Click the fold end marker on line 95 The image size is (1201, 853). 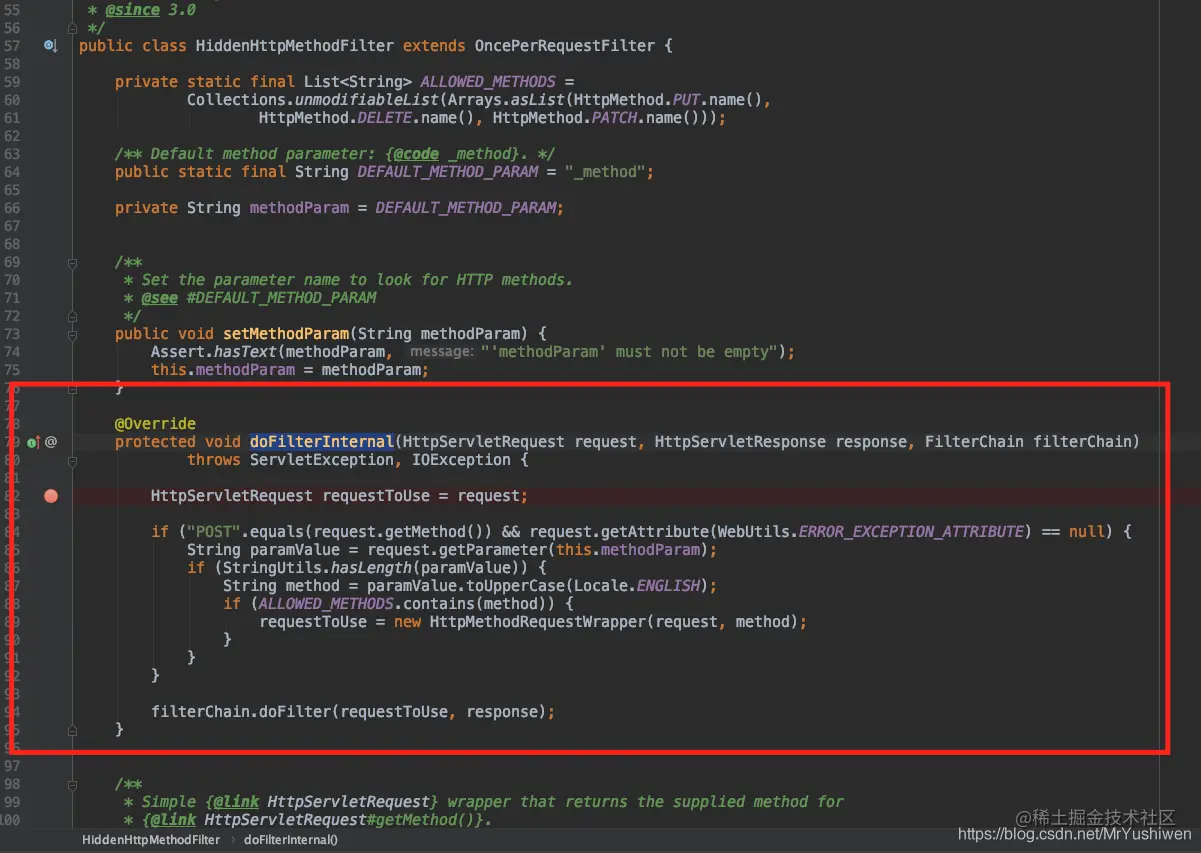coord(72,730)
